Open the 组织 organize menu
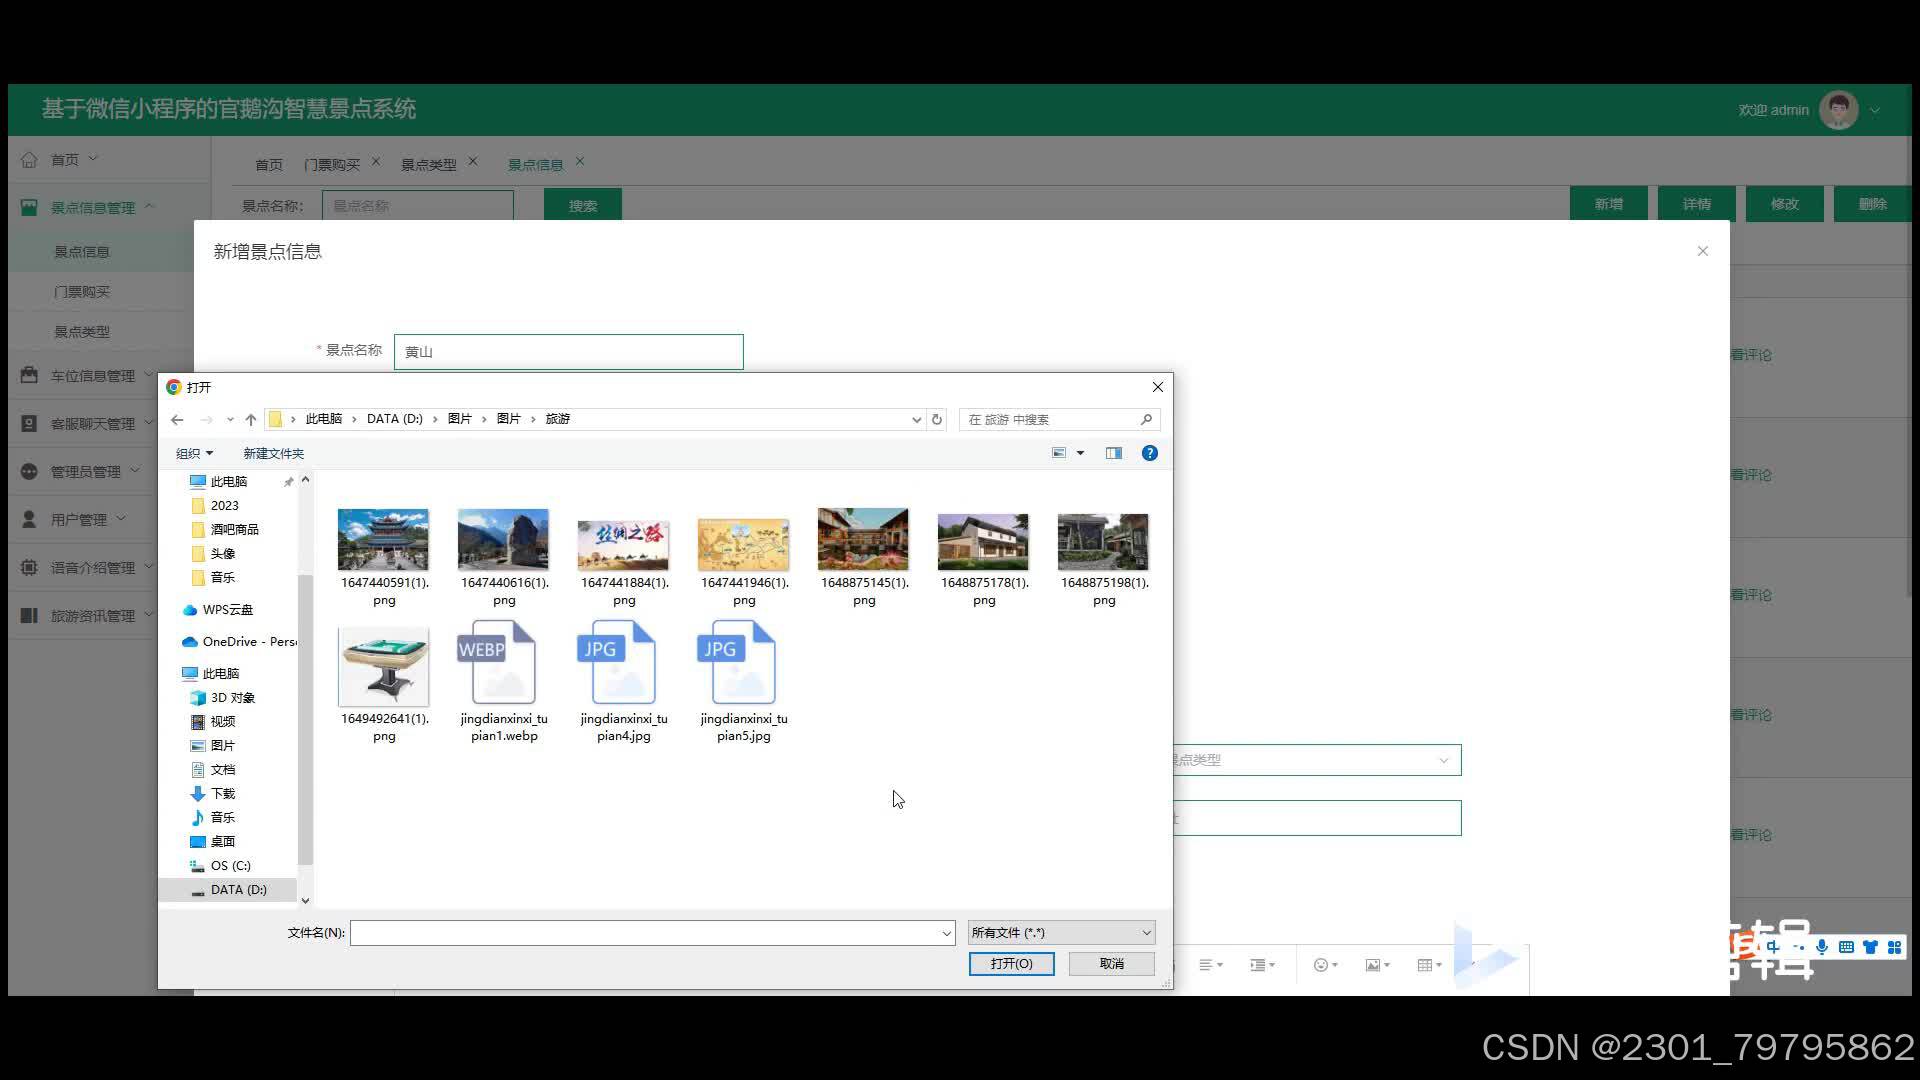Image resolution: width=1920 pixels, height=1080 pixels. (x=194, y=453)
